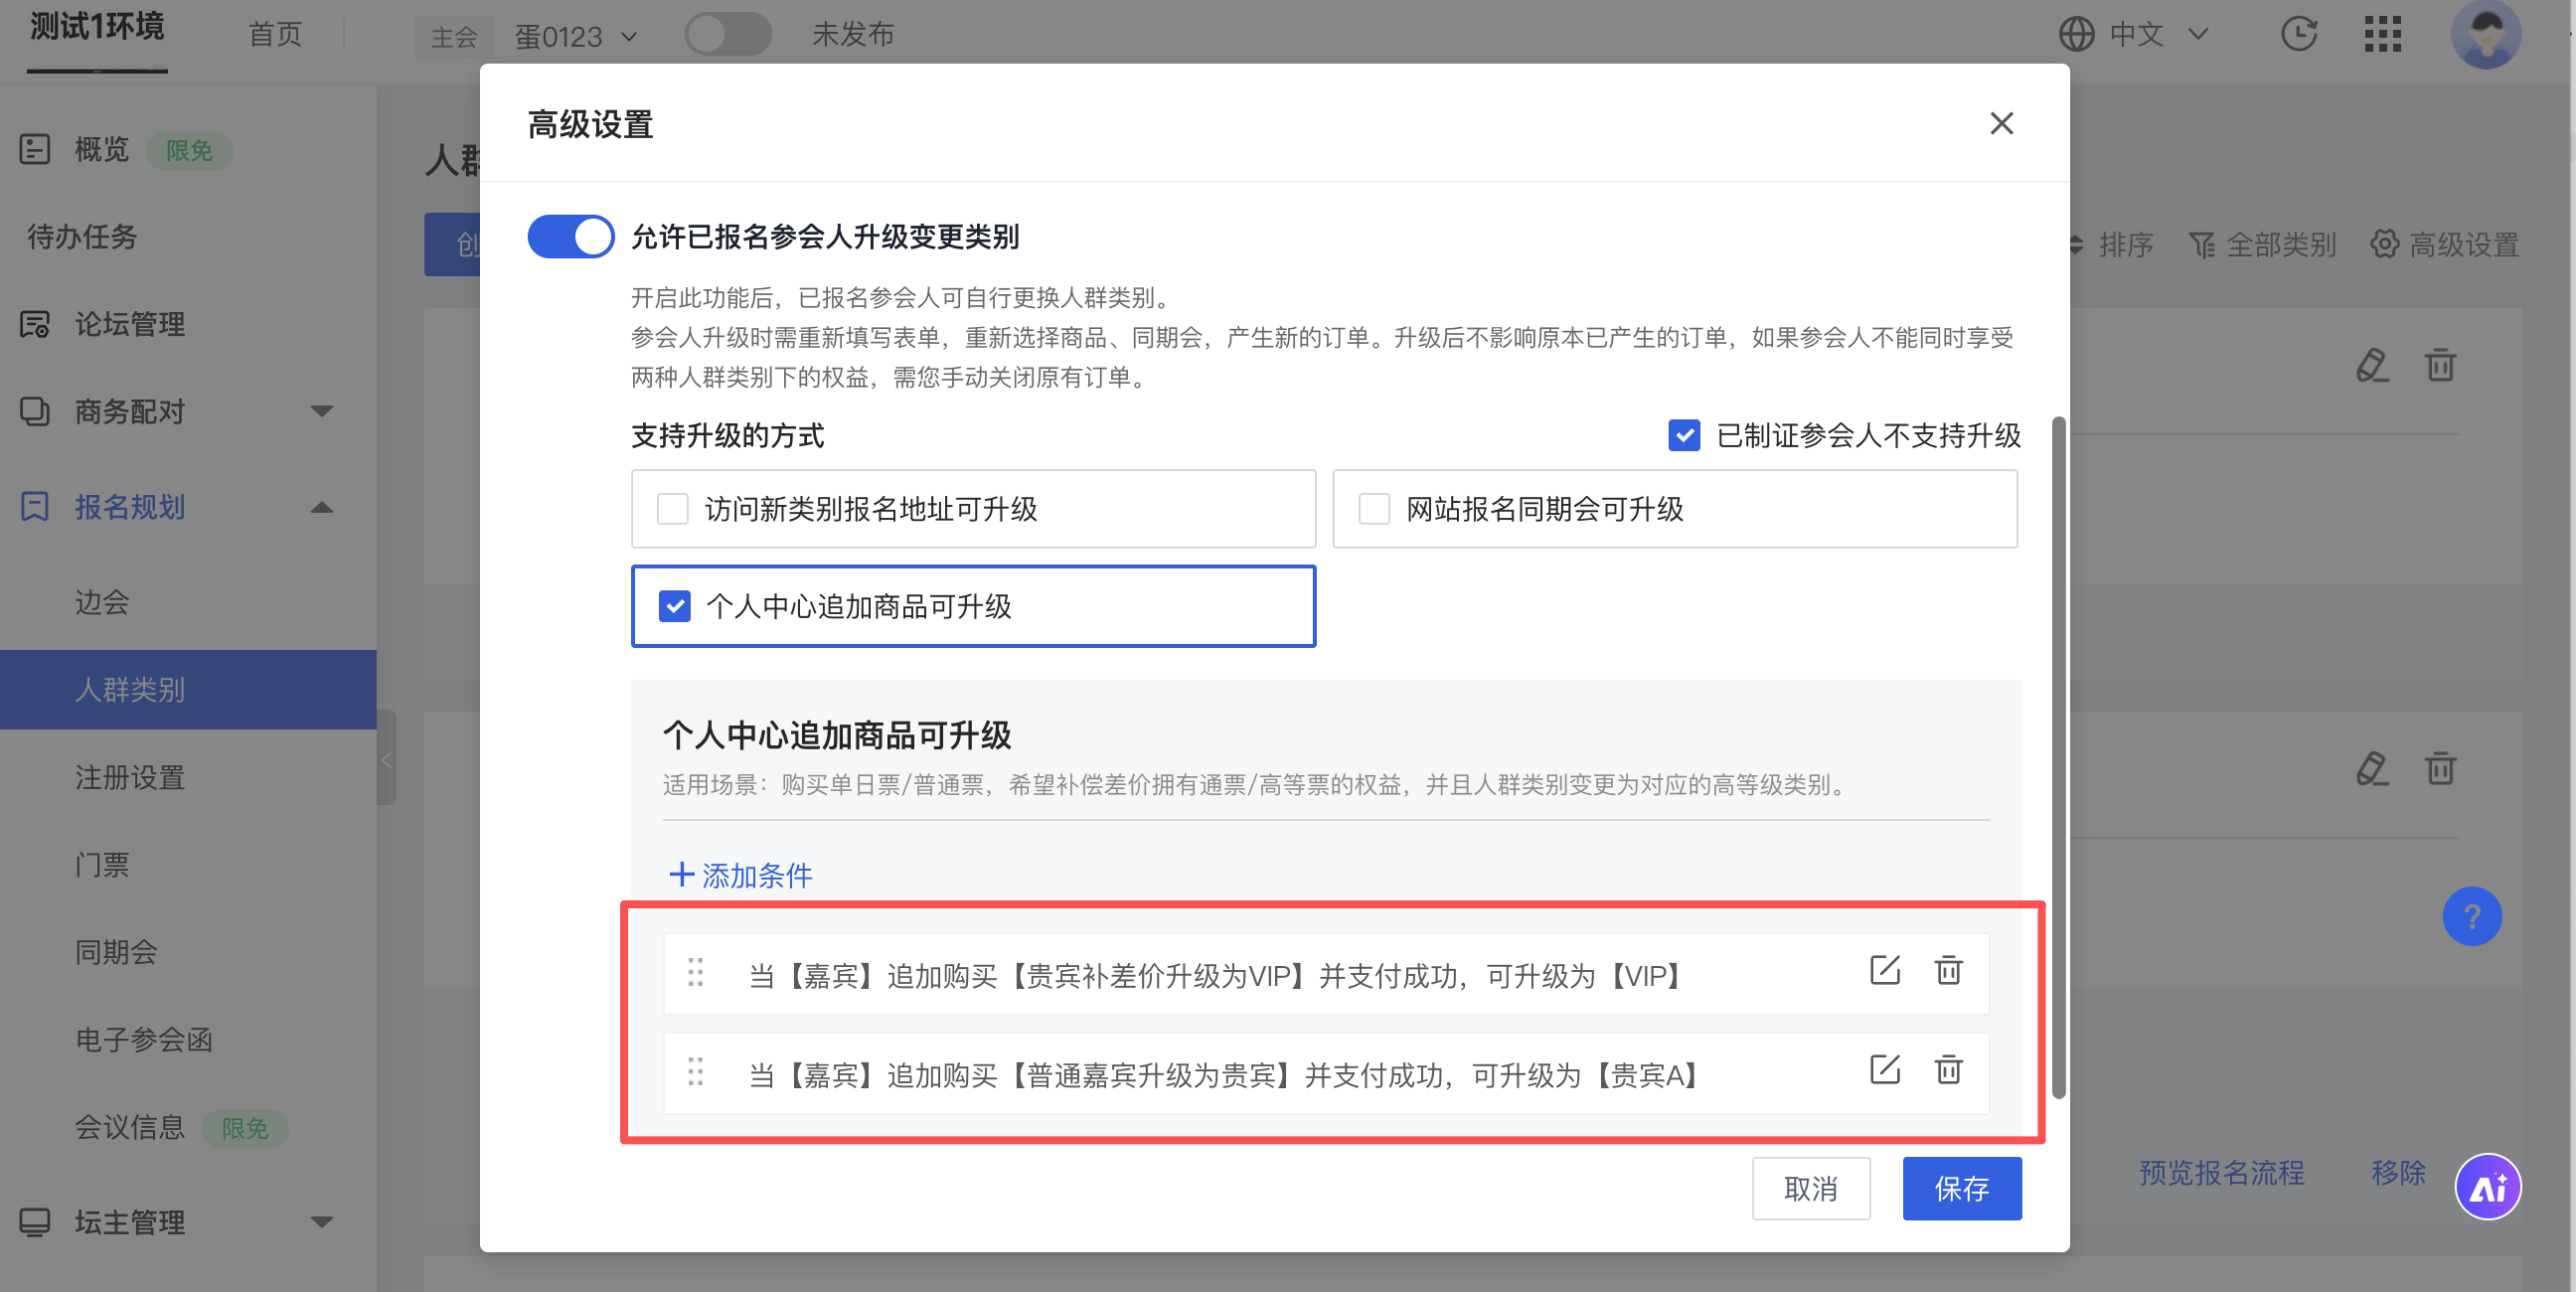Click 添加条件 link

[741, 875]
